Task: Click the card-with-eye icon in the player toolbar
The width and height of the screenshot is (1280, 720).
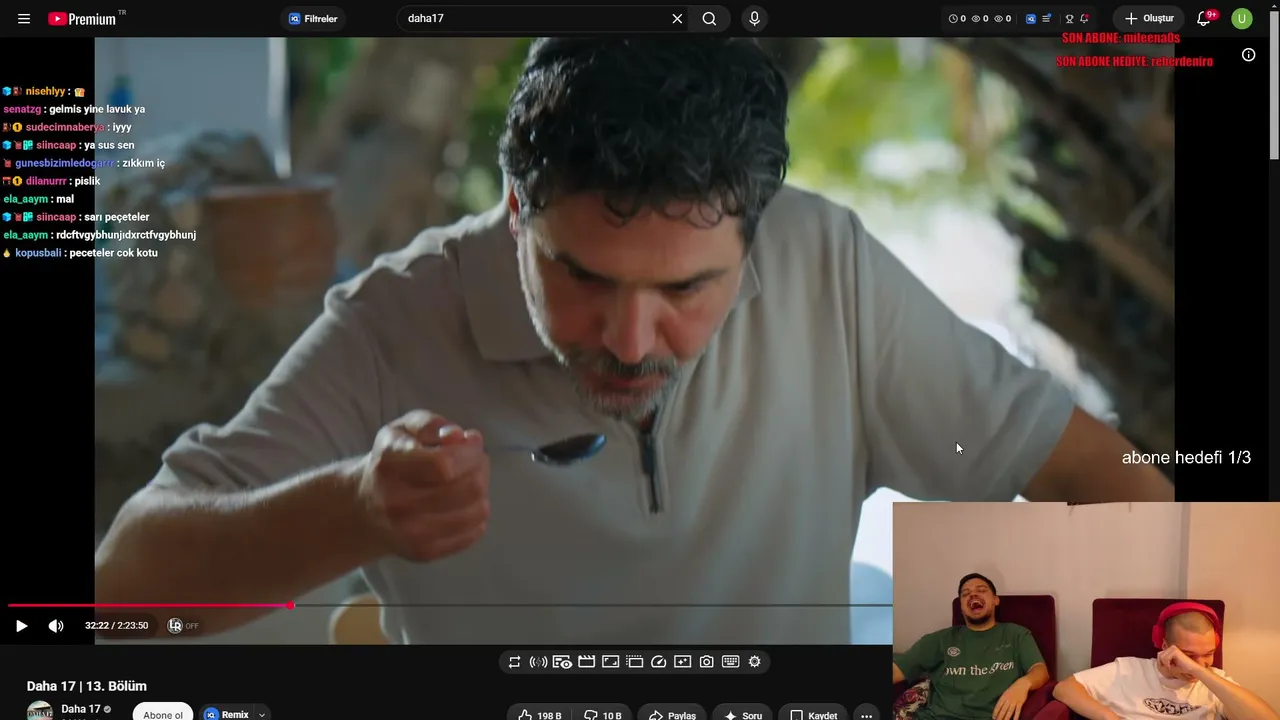Action: pos(562,662)
